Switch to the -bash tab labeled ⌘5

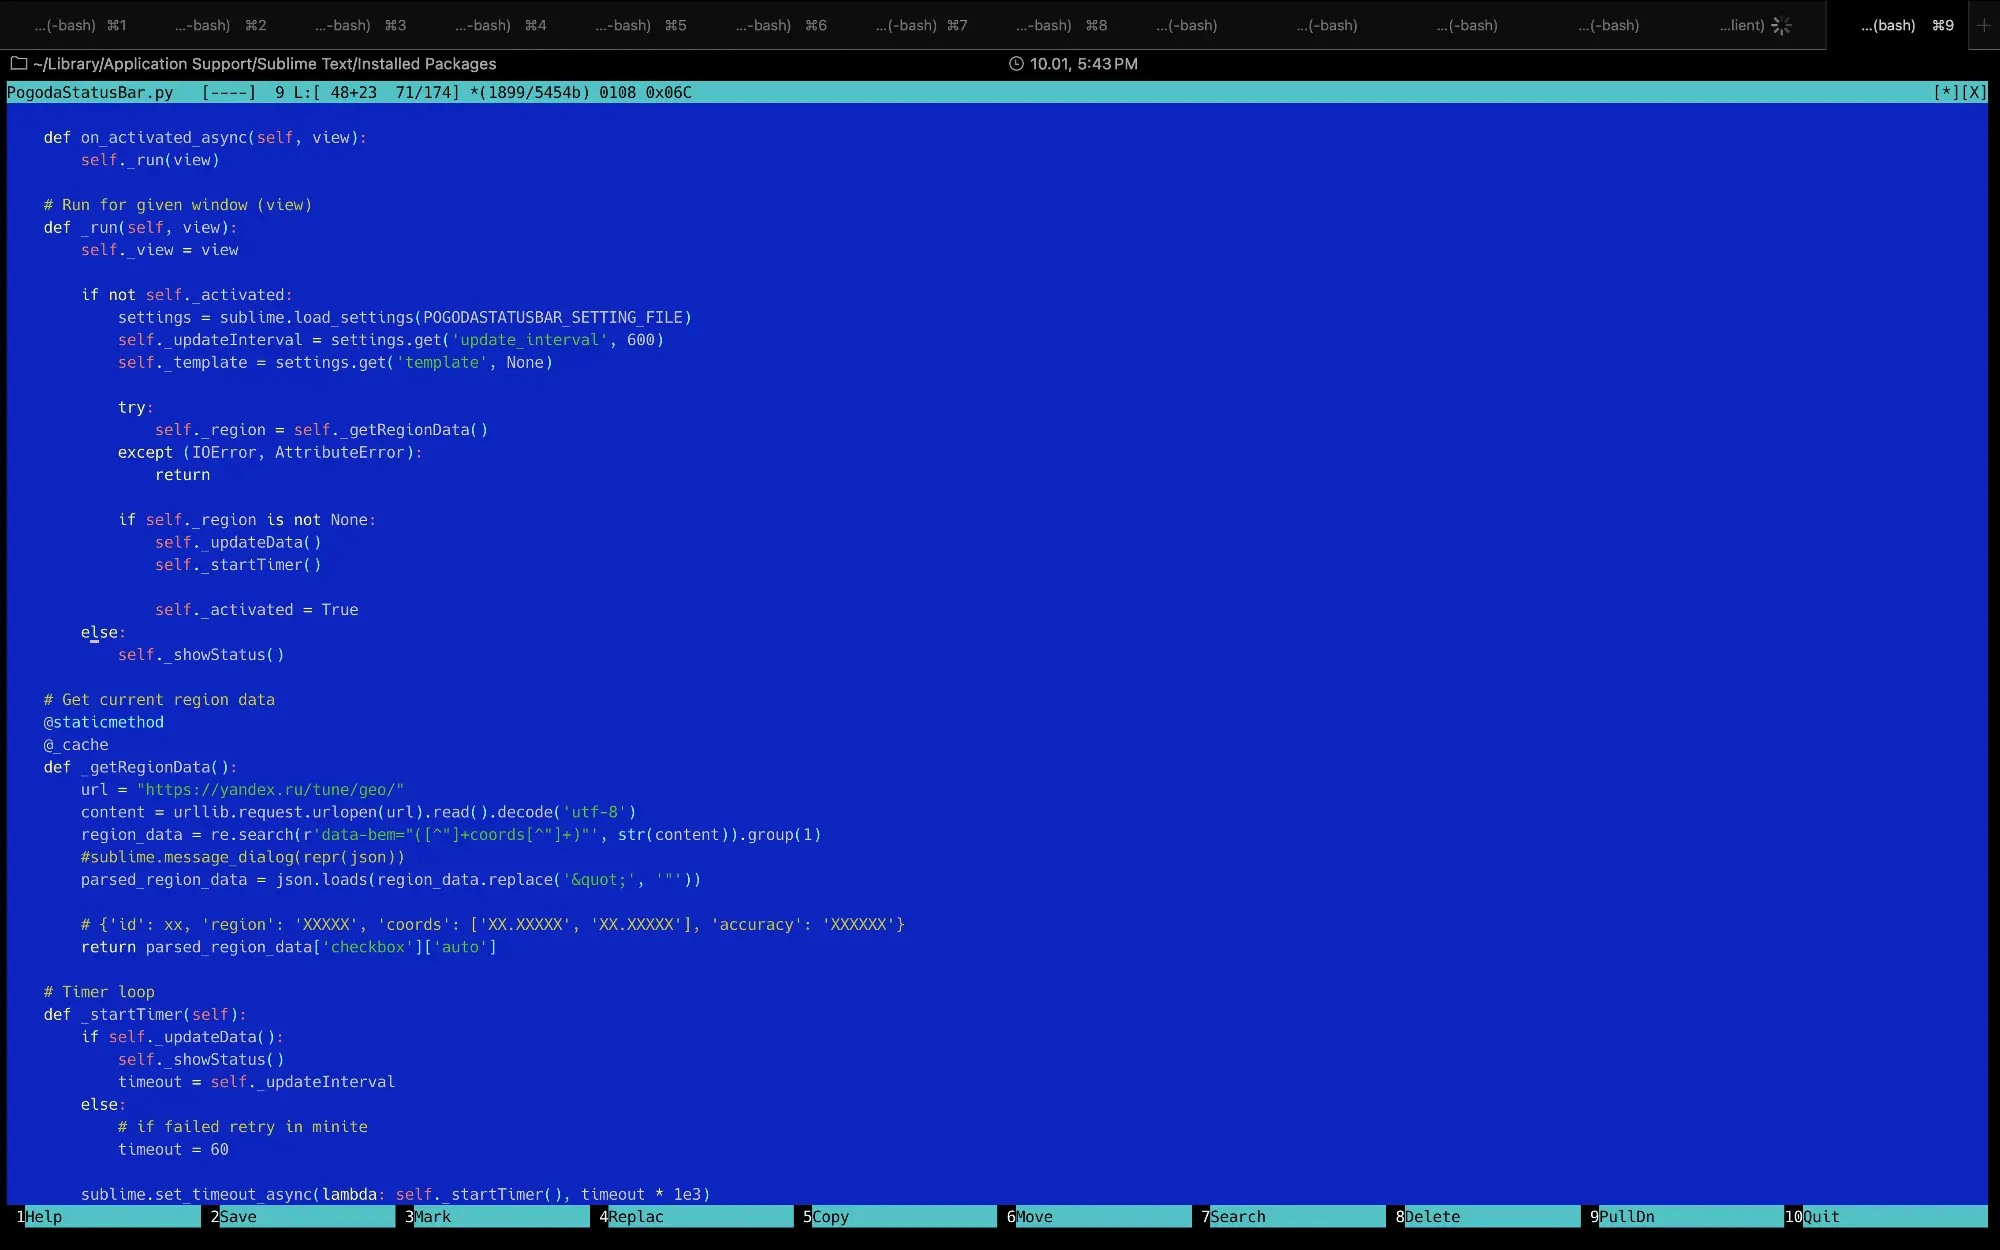pos(640,25)
